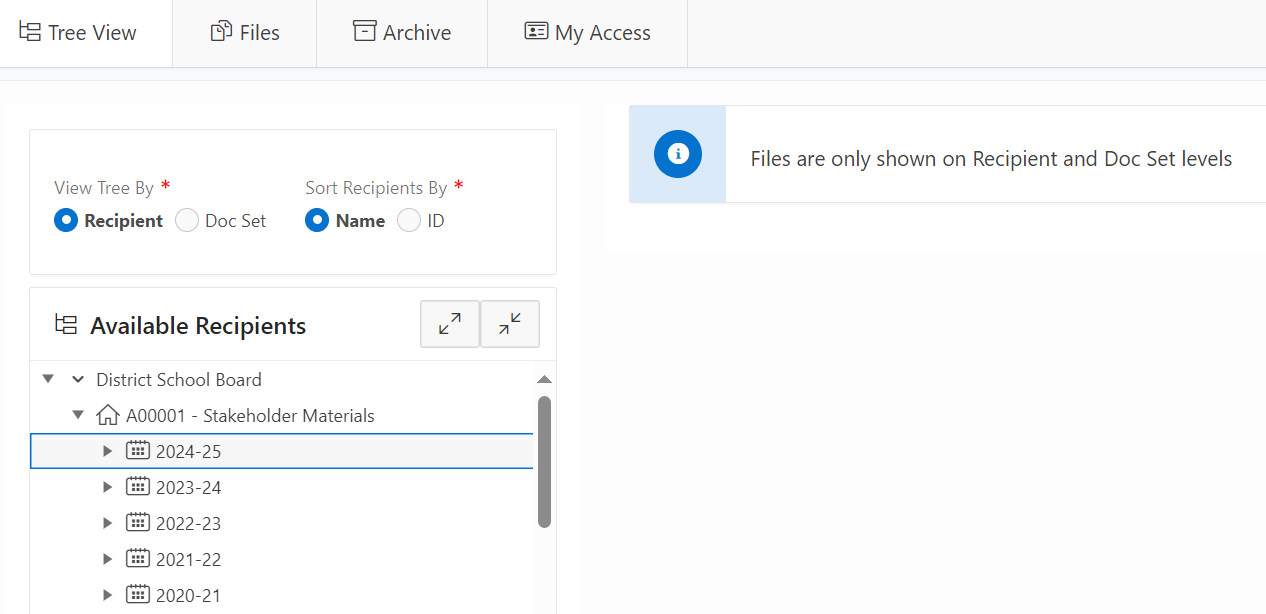Image resolution: width=1266 pixels, height=614 pixels.
Task: Collapse the A00001 Stakeholder Materials node
Action: point(78,415)
